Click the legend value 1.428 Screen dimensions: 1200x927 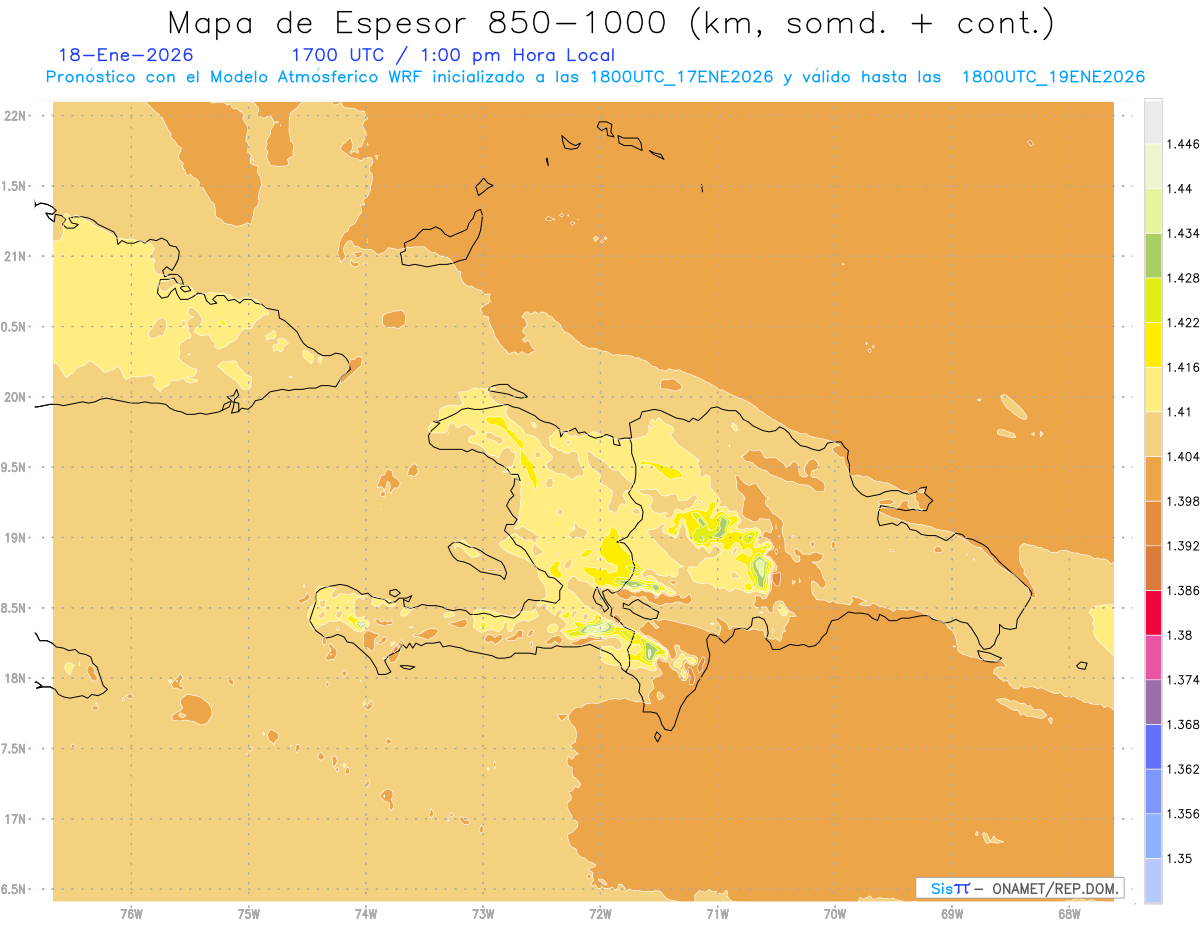(1182, 278)
